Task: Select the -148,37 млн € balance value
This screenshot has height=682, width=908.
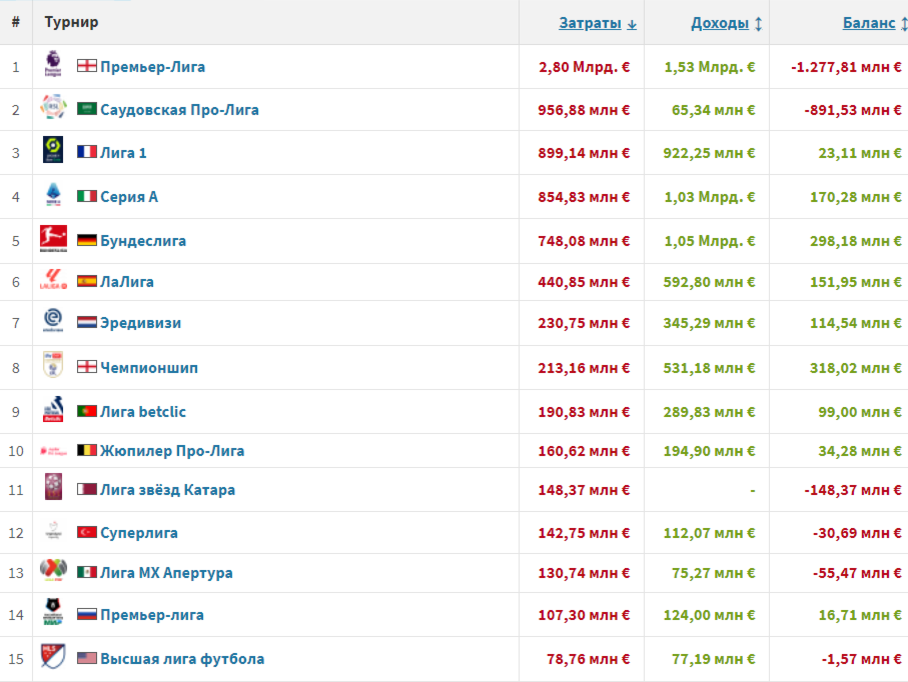Action: 853,490
